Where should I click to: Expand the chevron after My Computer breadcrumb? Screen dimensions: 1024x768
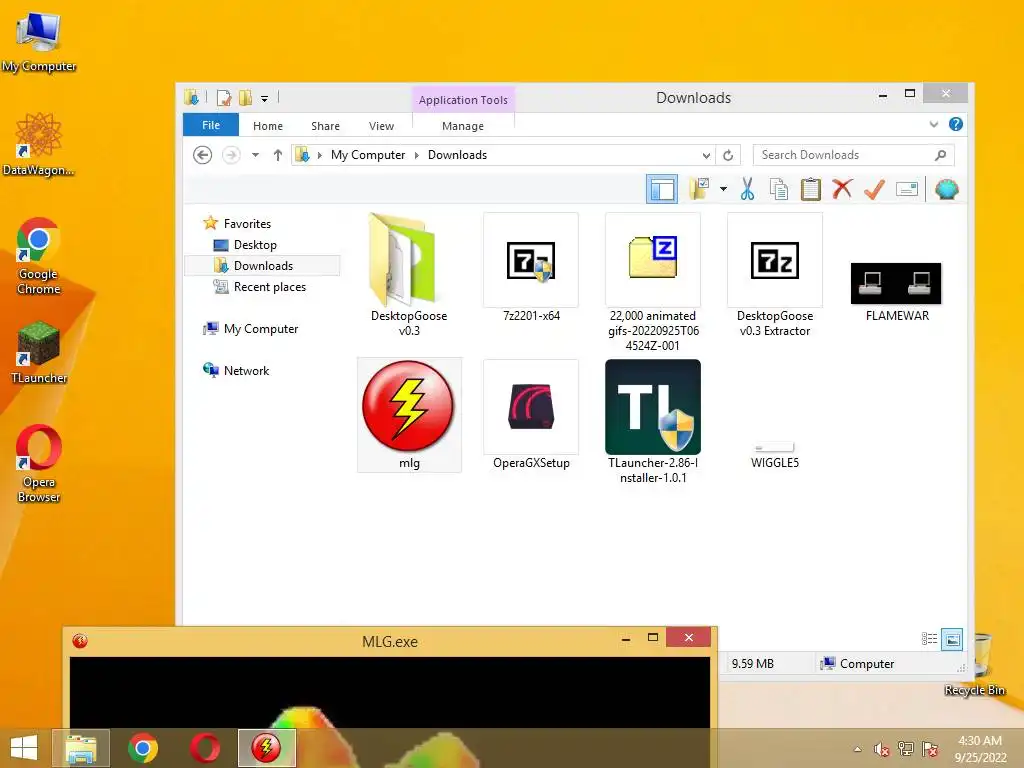click(417, 155)
